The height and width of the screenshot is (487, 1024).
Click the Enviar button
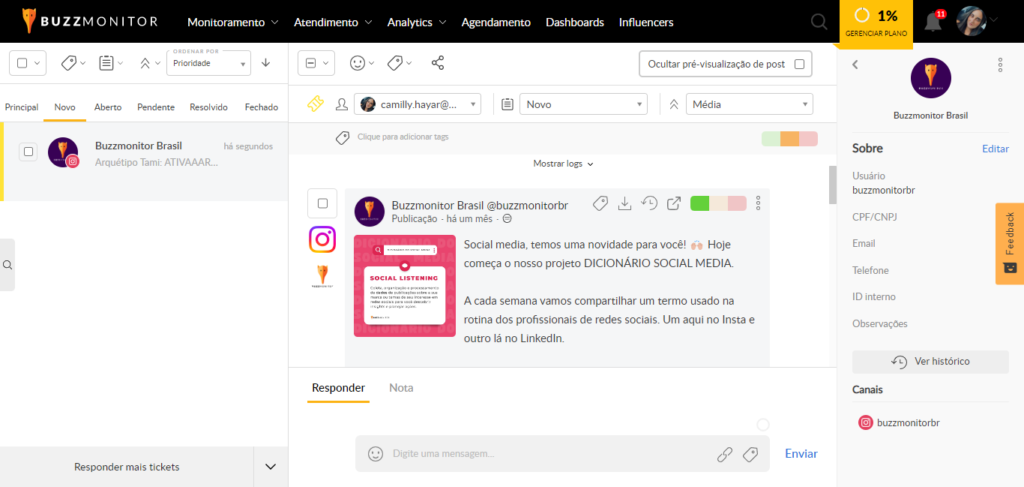coord(800,454)
